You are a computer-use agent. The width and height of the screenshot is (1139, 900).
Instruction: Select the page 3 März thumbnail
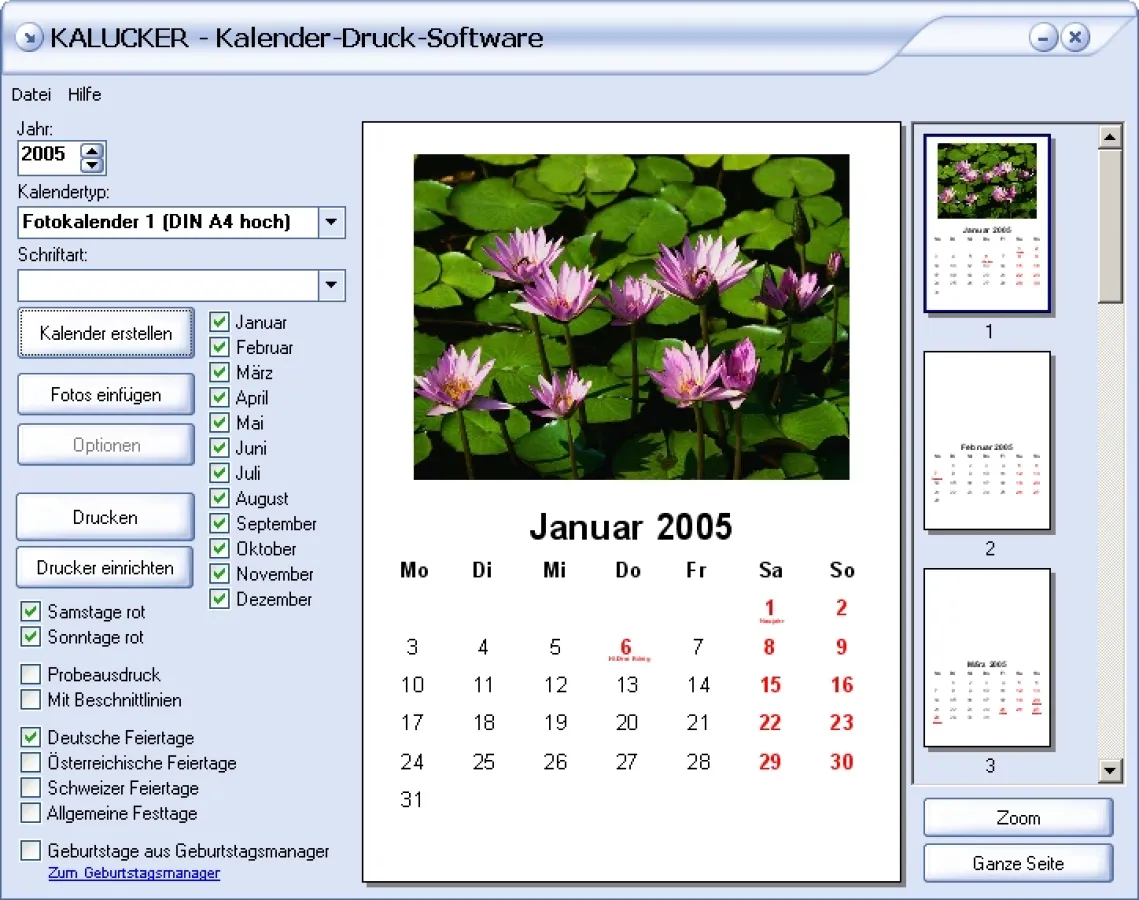(987, 658)
